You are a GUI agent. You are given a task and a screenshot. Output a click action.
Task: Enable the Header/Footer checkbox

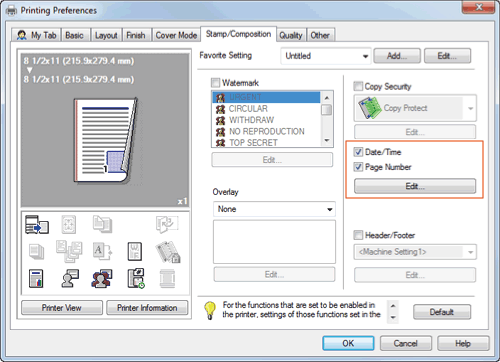coord(358,235)
